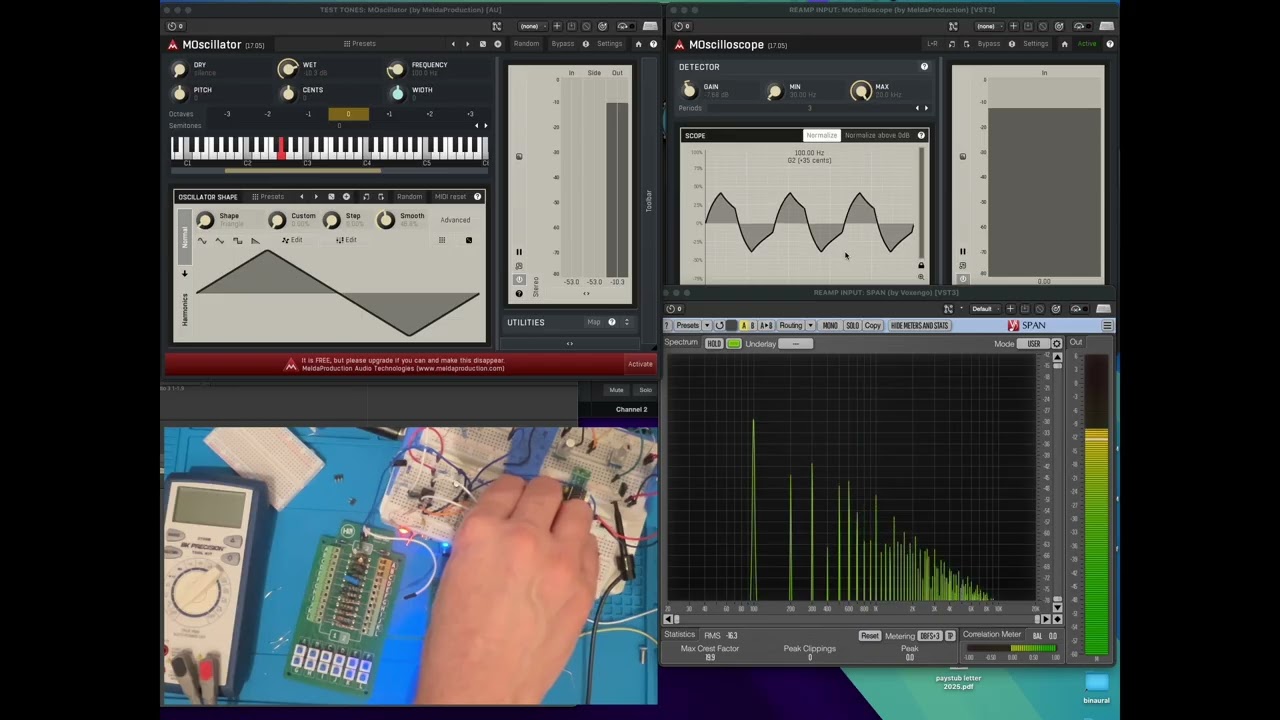Select octave -1 in MOscillator
Screen dimensions: 1280x720
308,114
